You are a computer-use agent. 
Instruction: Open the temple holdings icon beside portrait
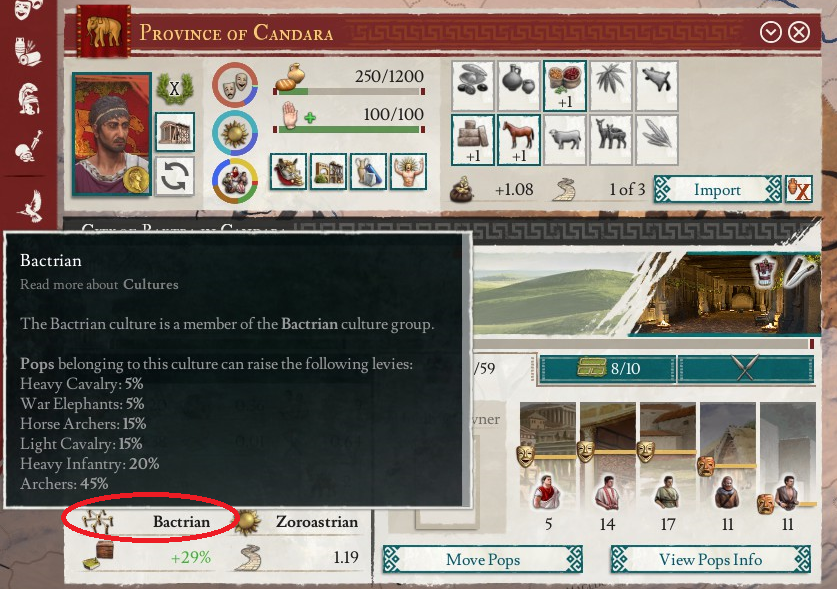pos(175,132)
